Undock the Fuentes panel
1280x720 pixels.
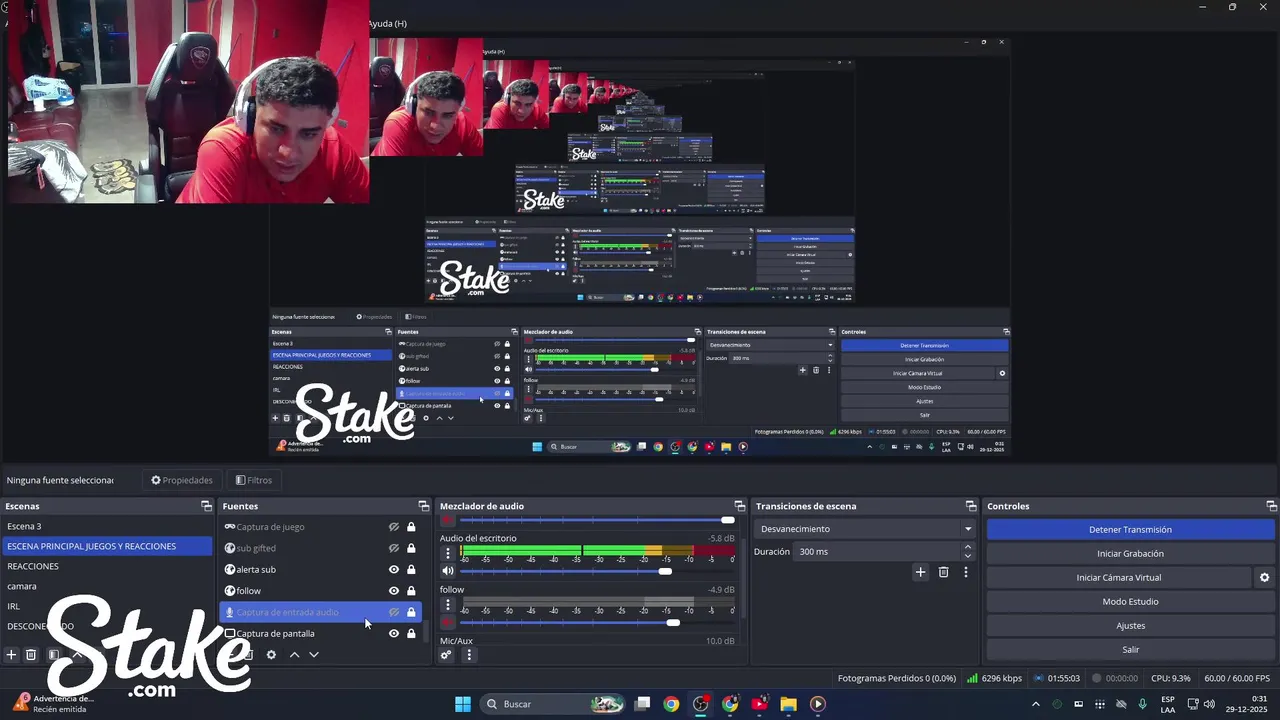pyautogui.click(x=423, y=506)
